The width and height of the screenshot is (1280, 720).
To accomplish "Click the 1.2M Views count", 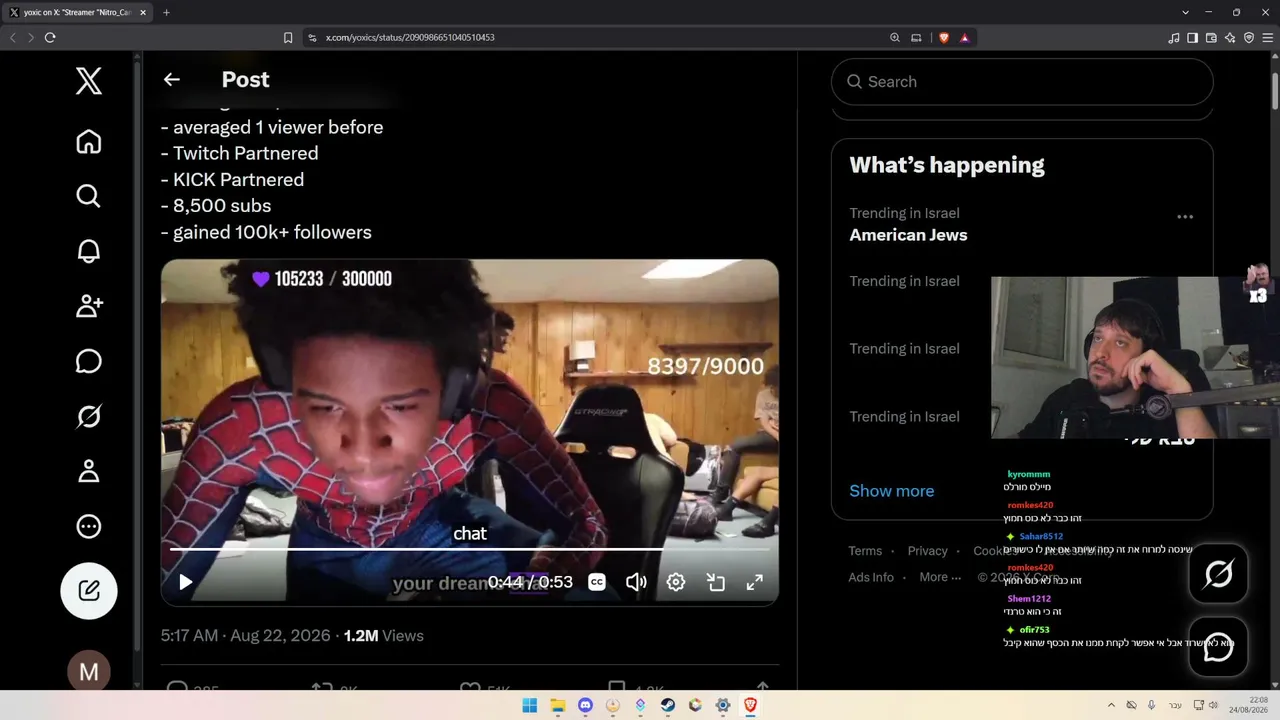I will click(384, 636).
